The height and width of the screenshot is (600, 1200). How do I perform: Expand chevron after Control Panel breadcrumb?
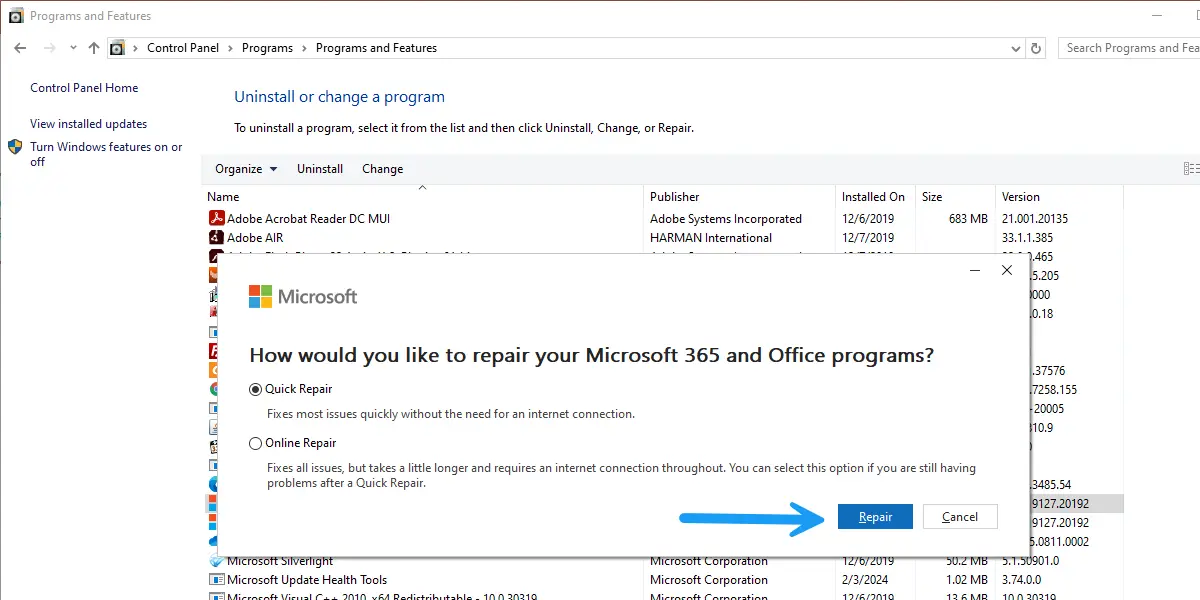pyautogui.click(x=230, y=48)
